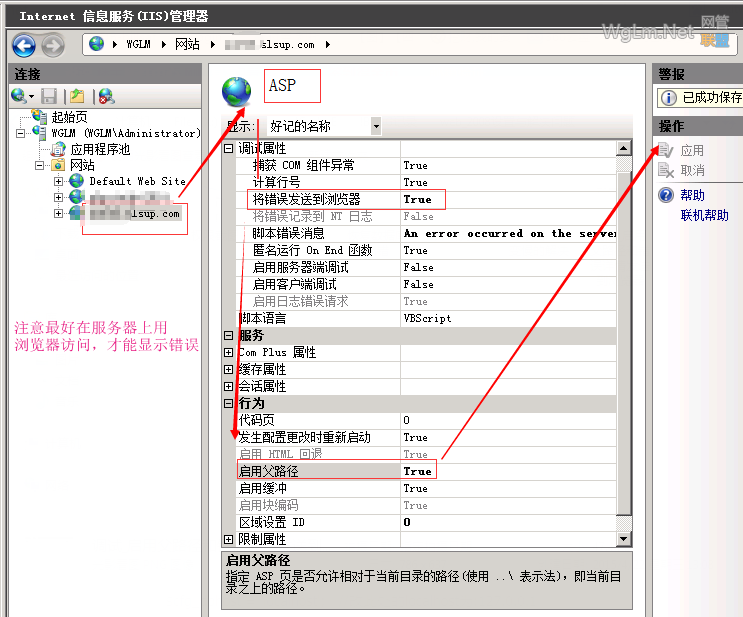The height and width of the screenshot is (617, 743).
Task: Click the arrow after WGLM in breadcrumb
Action: 163,44
